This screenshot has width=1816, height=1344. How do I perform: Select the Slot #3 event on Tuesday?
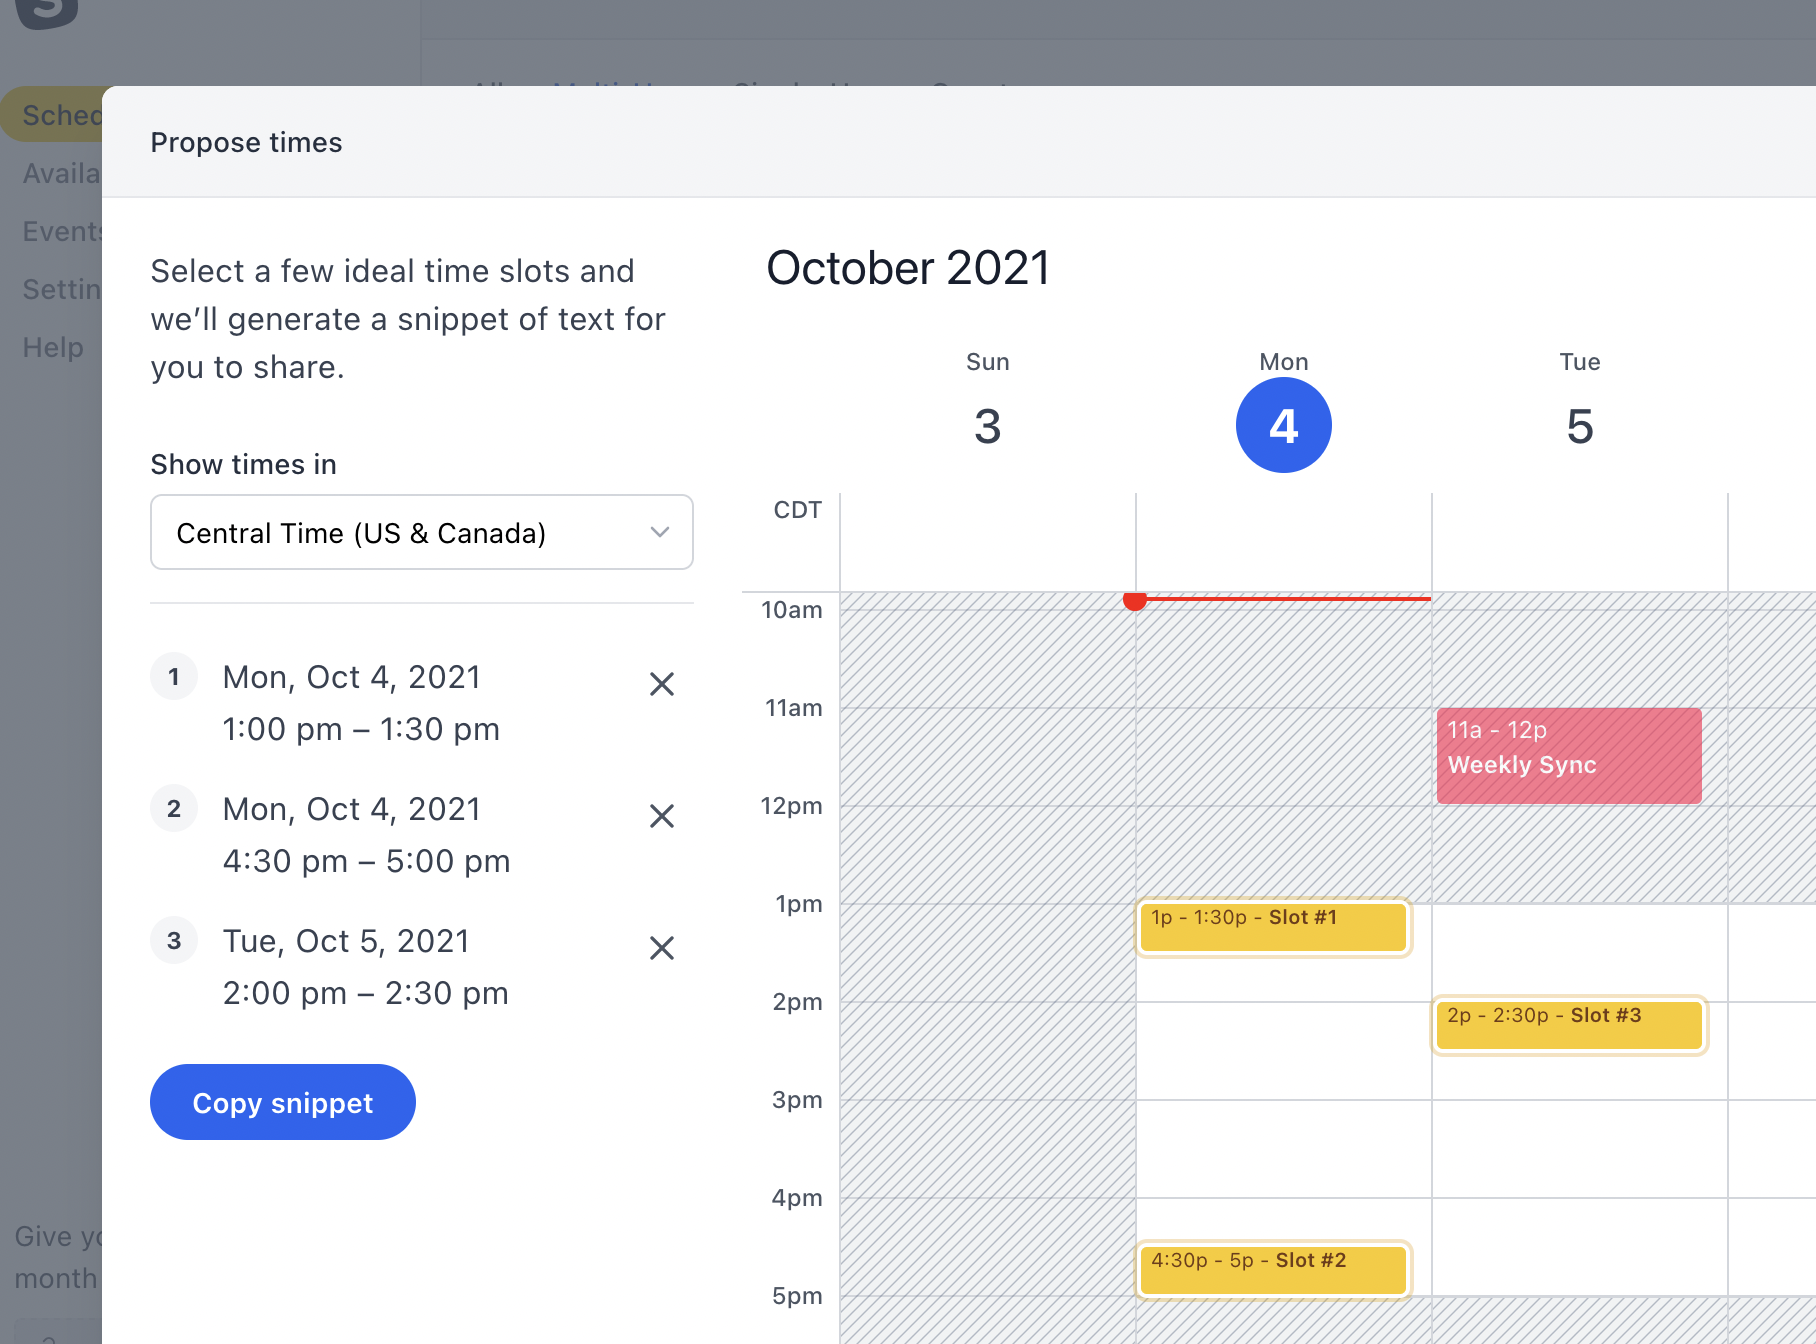pyautogui.click(x=1569, y=1025)
